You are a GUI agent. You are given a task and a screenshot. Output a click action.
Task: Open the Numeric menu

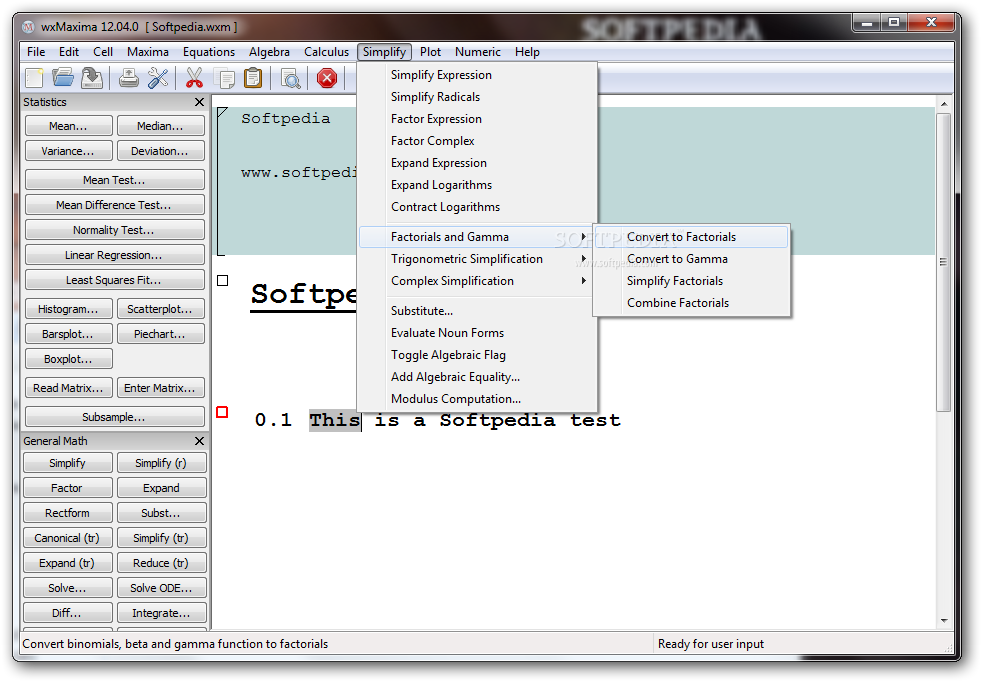tap(478, 52)
